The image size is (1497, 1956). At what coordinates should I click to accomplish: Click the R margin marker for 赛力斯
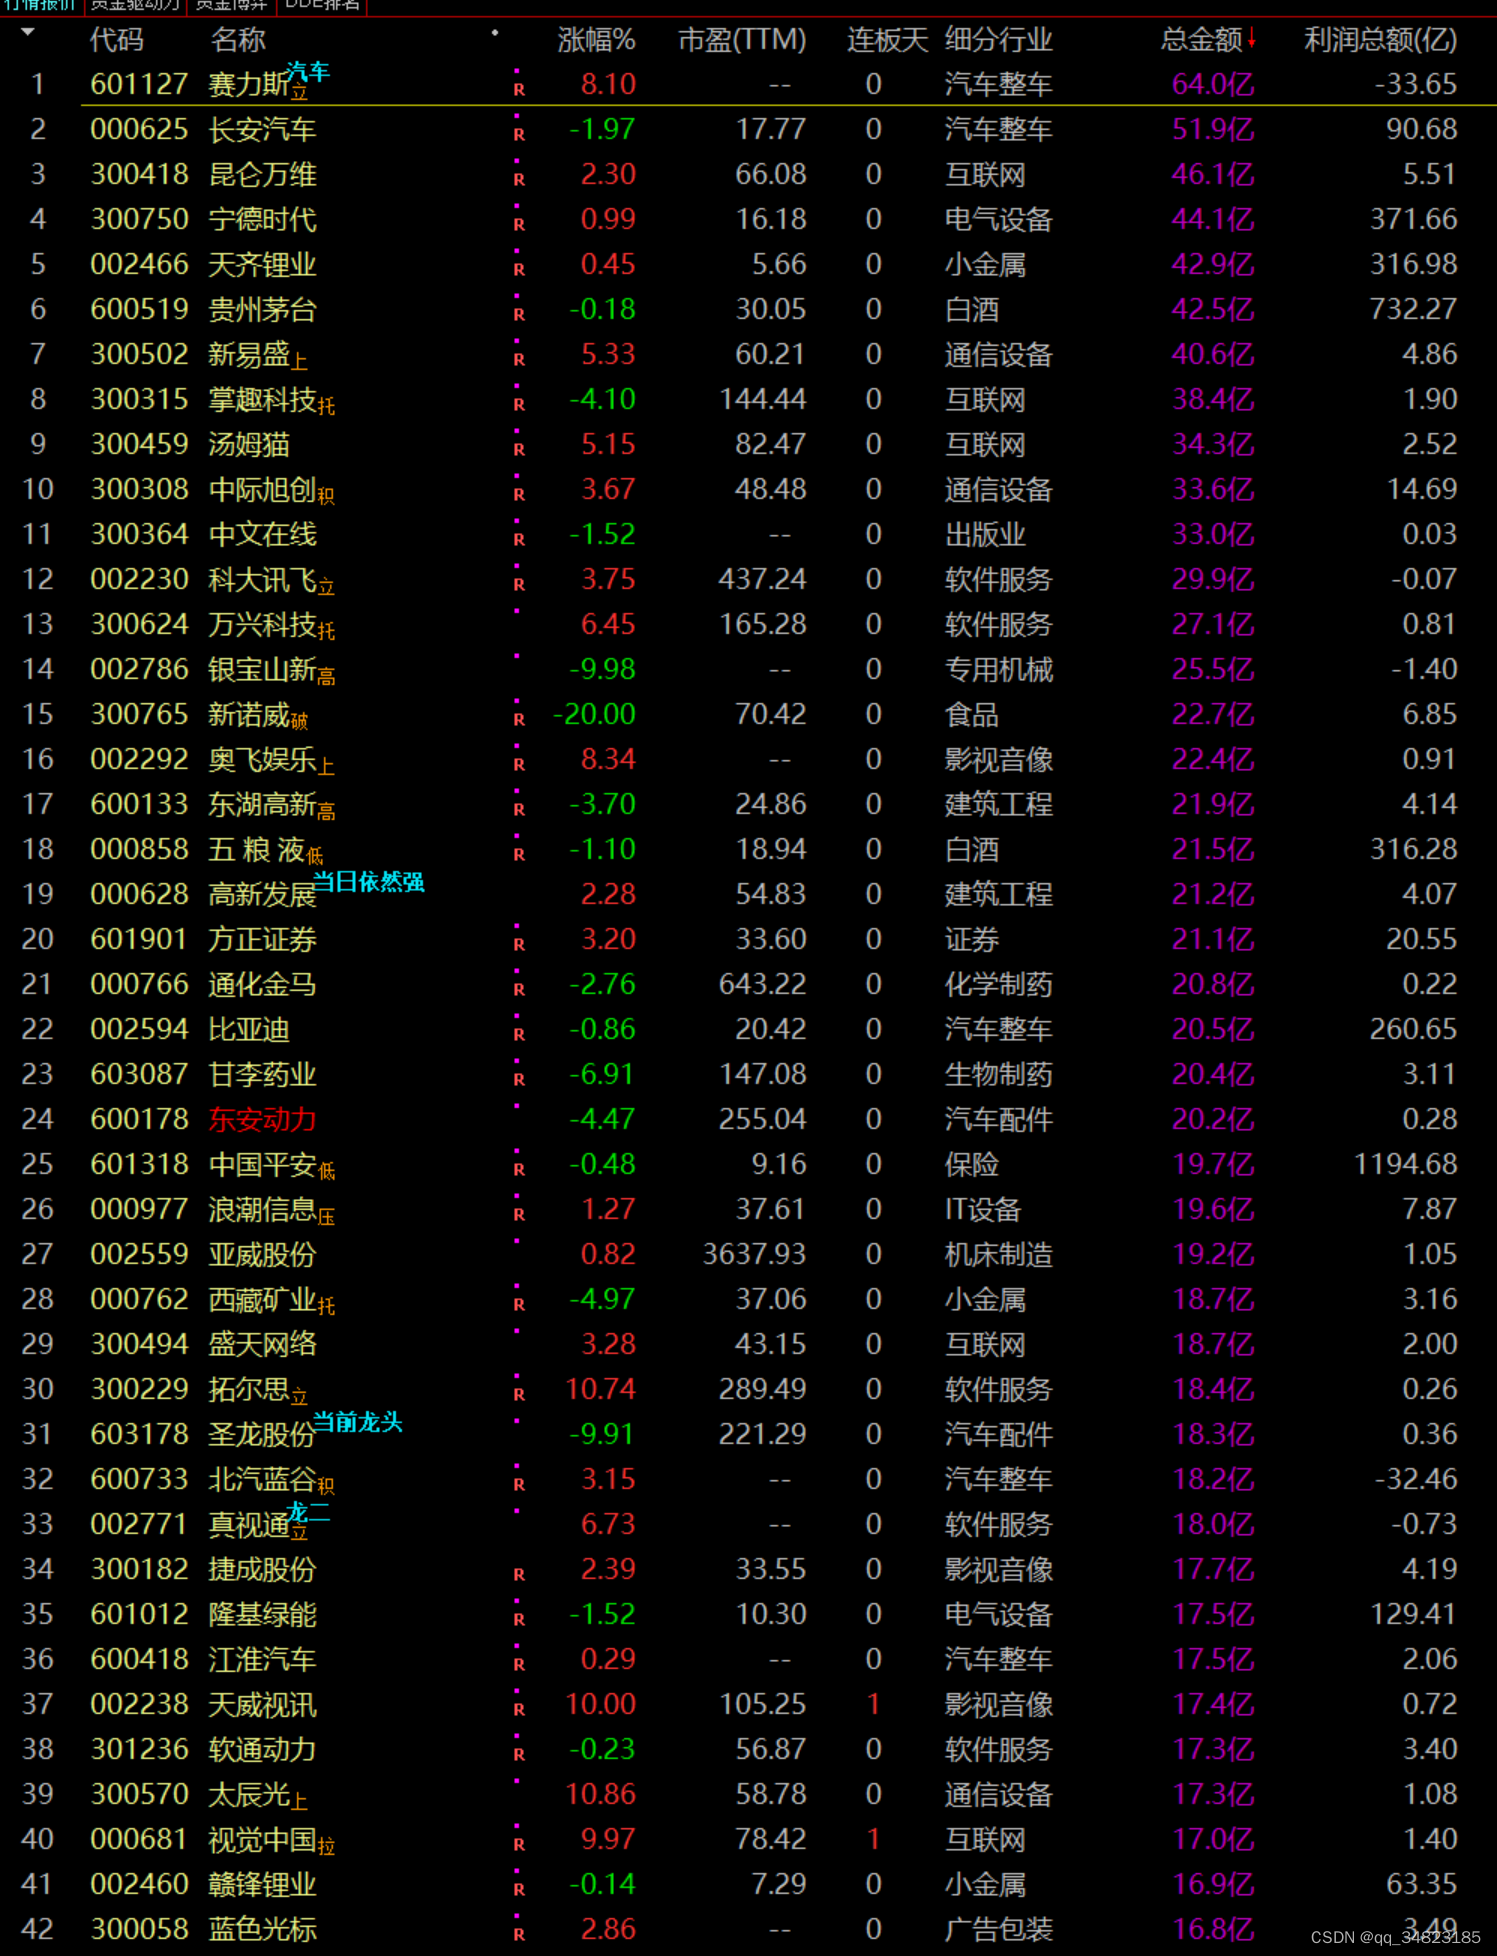coord(519,89)
